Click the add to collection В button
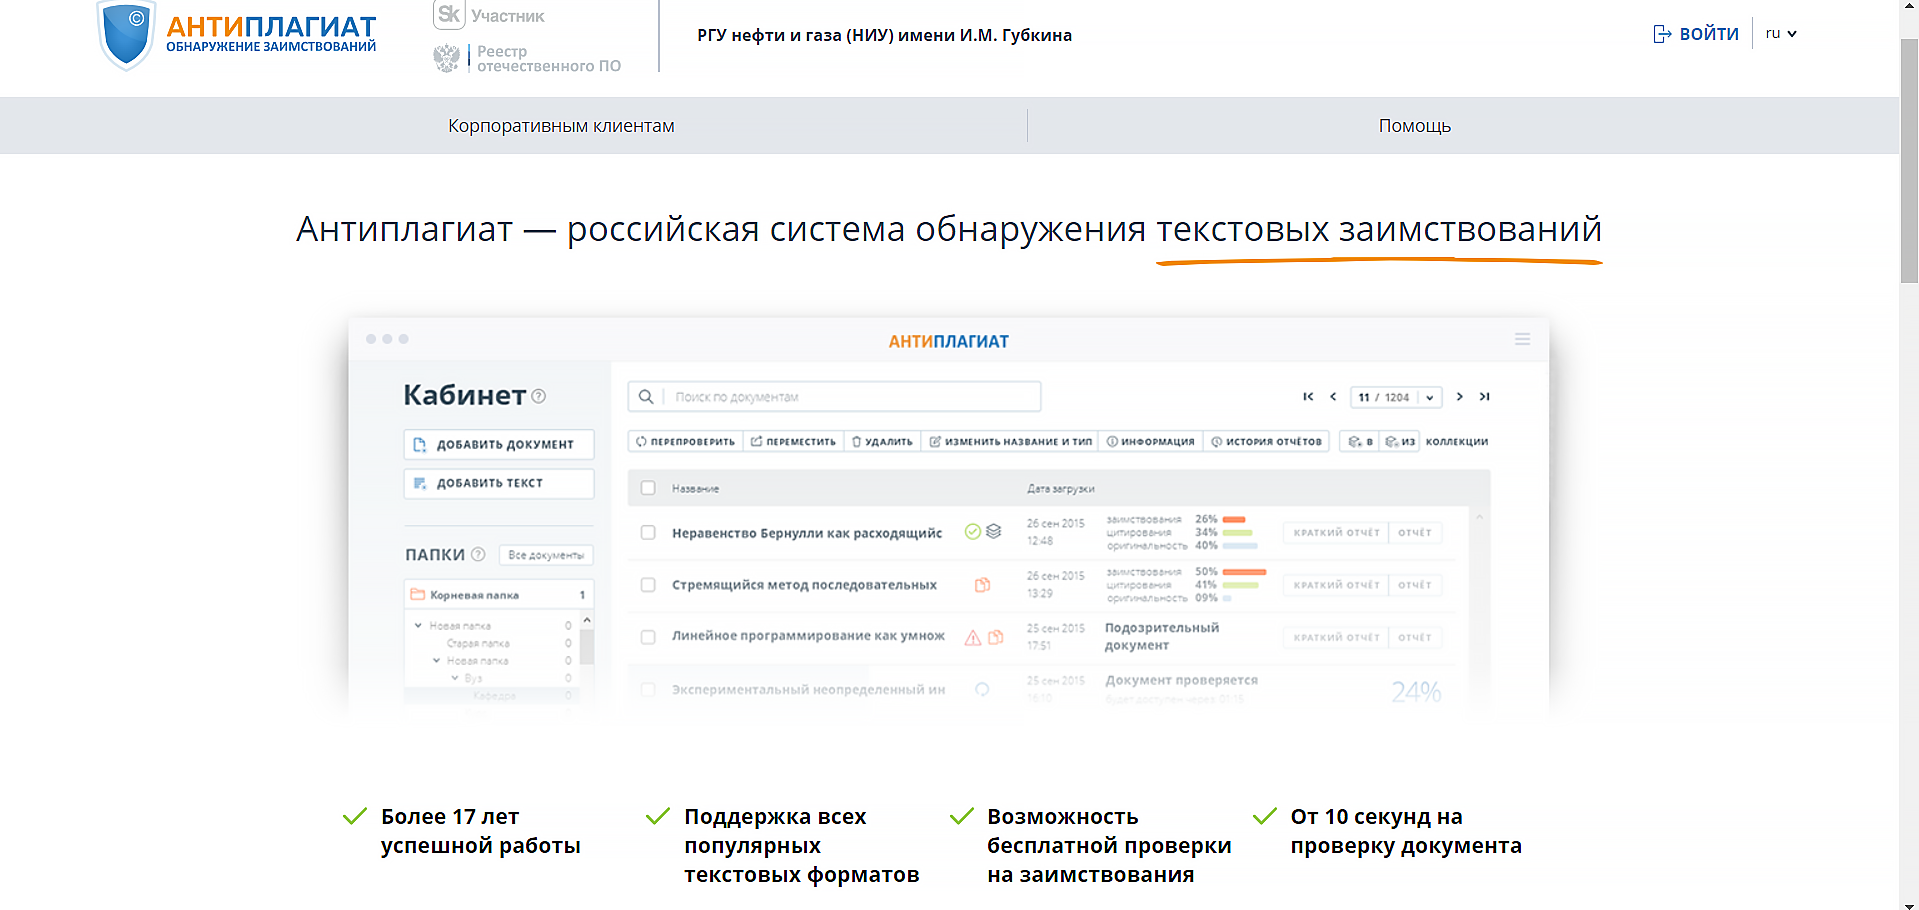The image size is (1919, 910). tap(1360, 441)
